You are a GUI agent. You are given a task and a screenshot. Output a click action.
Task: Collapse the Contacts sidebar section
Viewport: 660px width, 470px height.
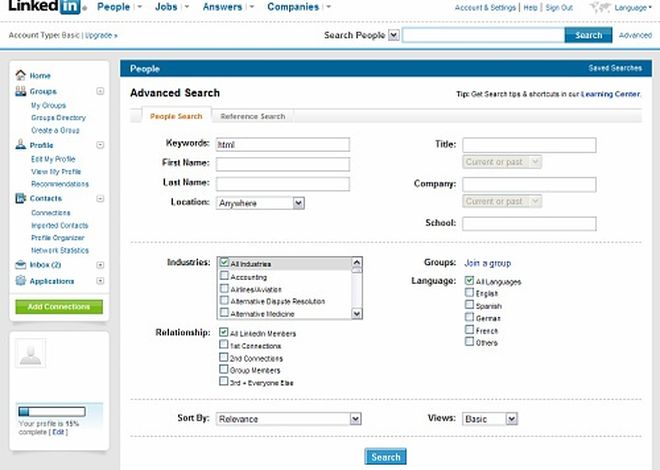point(100,199)
